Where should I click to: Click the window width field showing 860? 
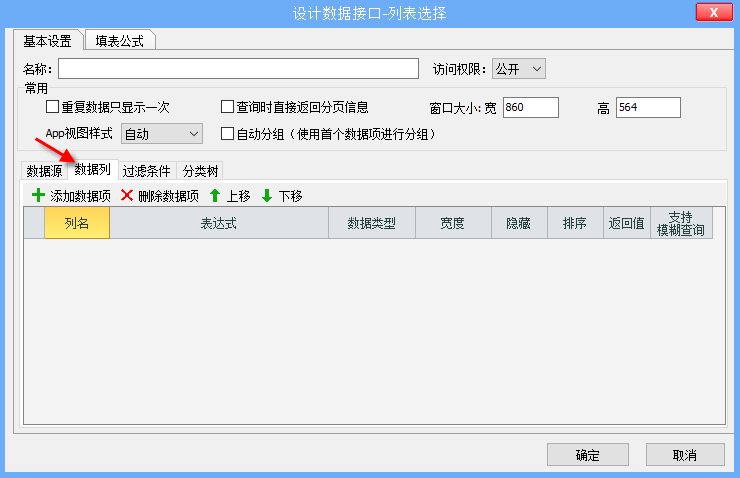tap(530, 107)
